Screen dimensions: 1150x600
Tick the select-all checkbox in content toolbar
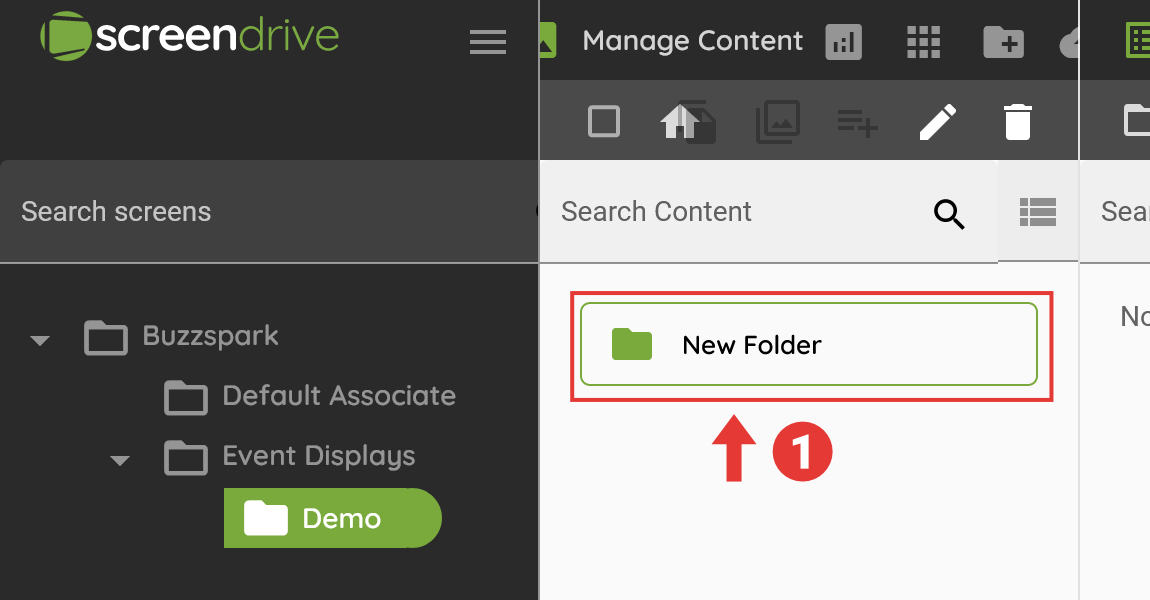point(604,122)
